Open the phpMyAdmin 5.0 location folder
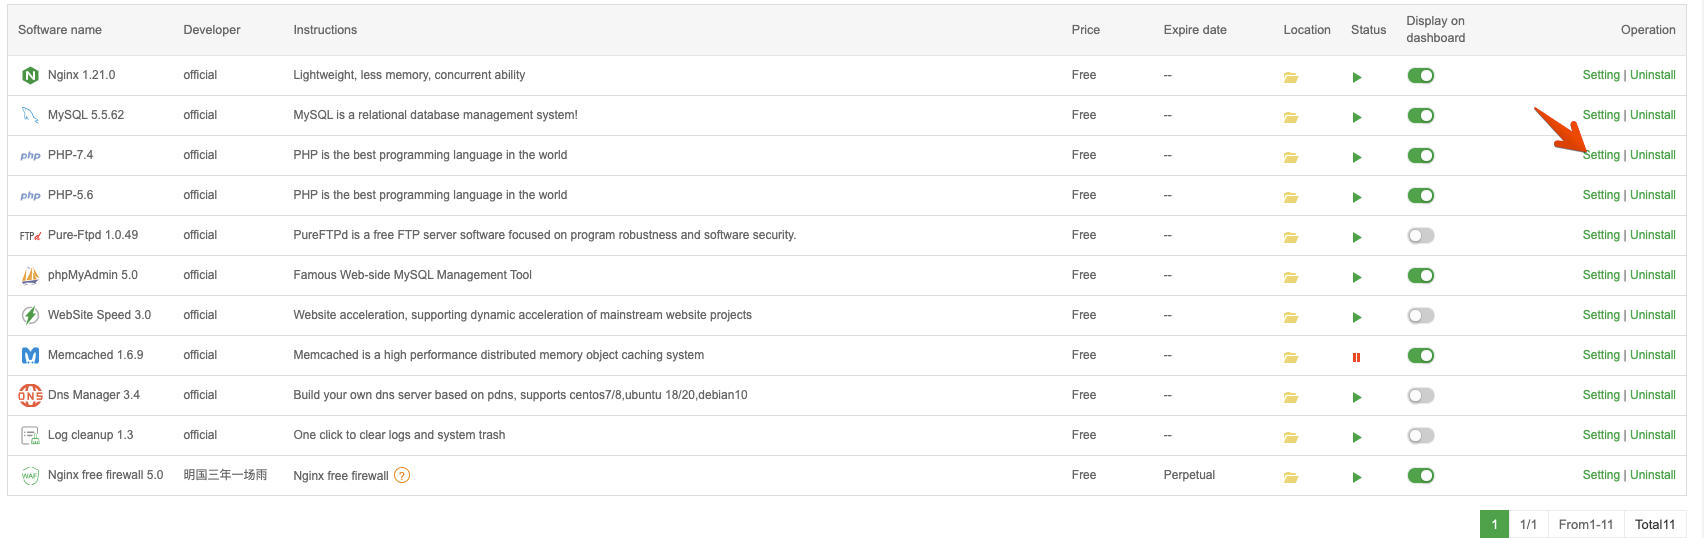Screen dimensions: 1704x538 pos(1290,277)
